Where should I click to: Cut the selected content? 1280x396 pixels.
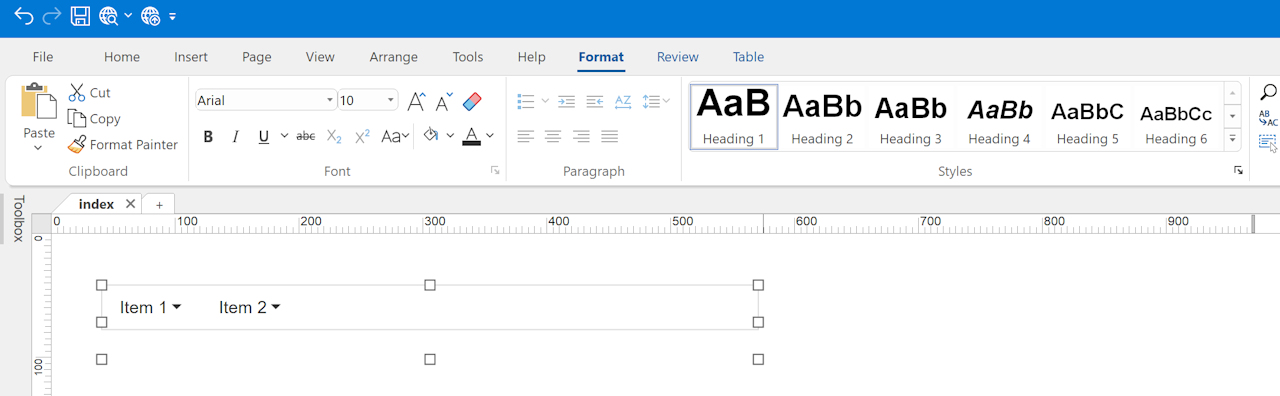point(89,93)
